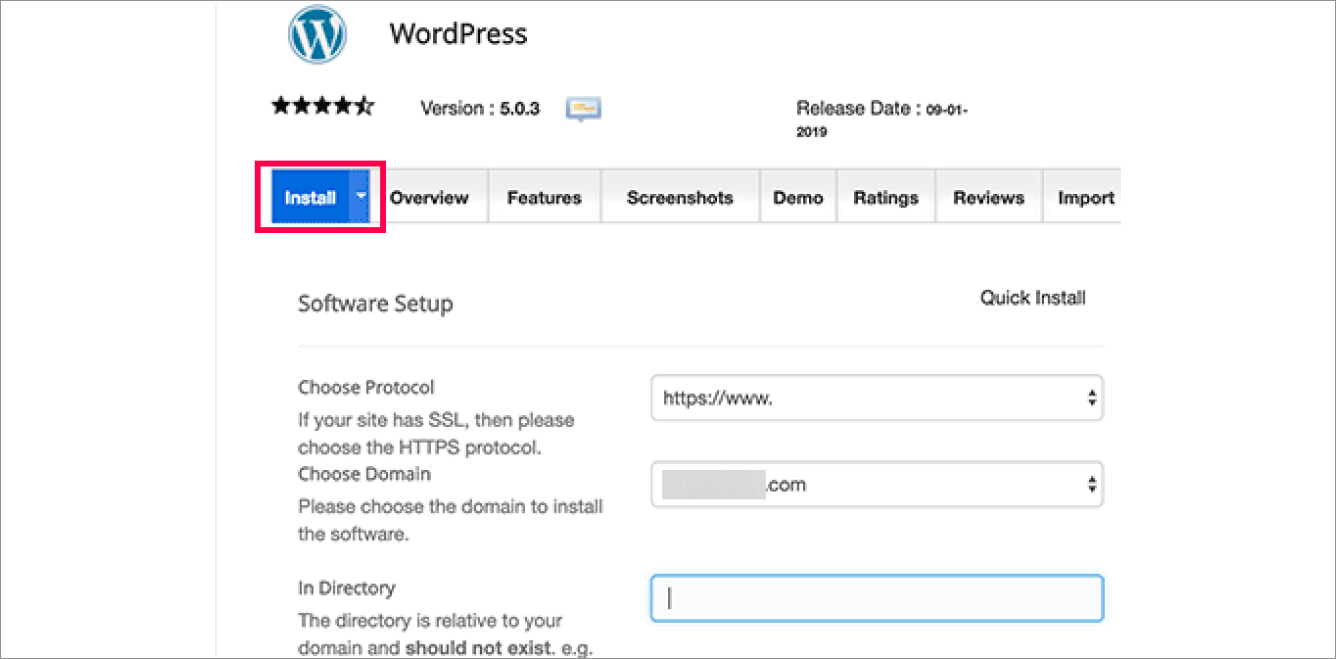Click the Release Date text

(882, 119)
